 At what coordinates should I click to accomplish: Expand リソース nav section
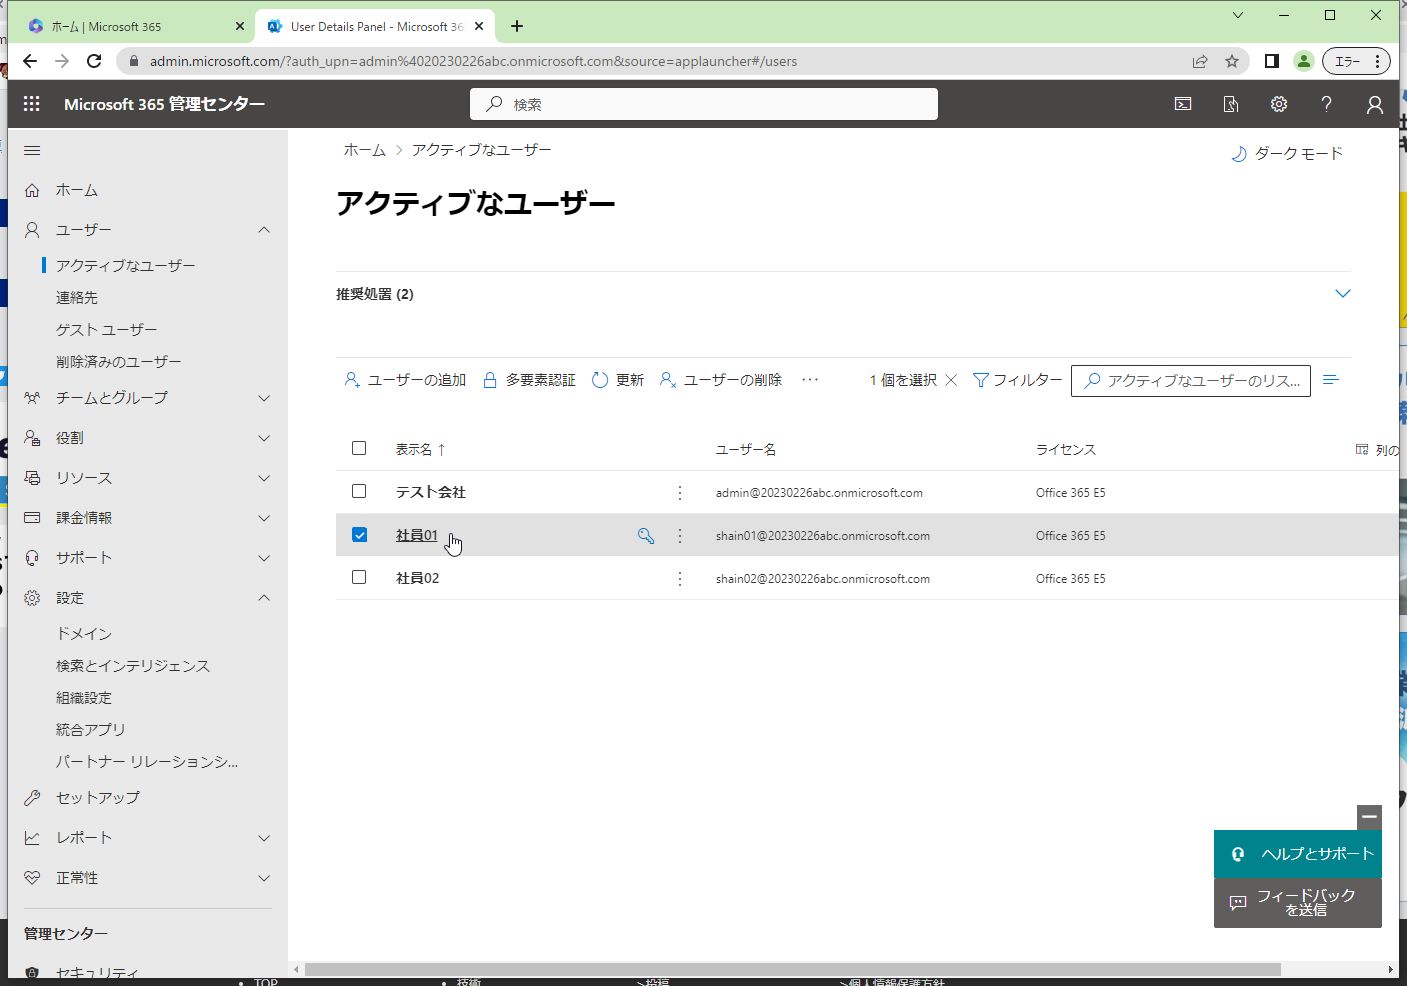[x=264, y=478]
